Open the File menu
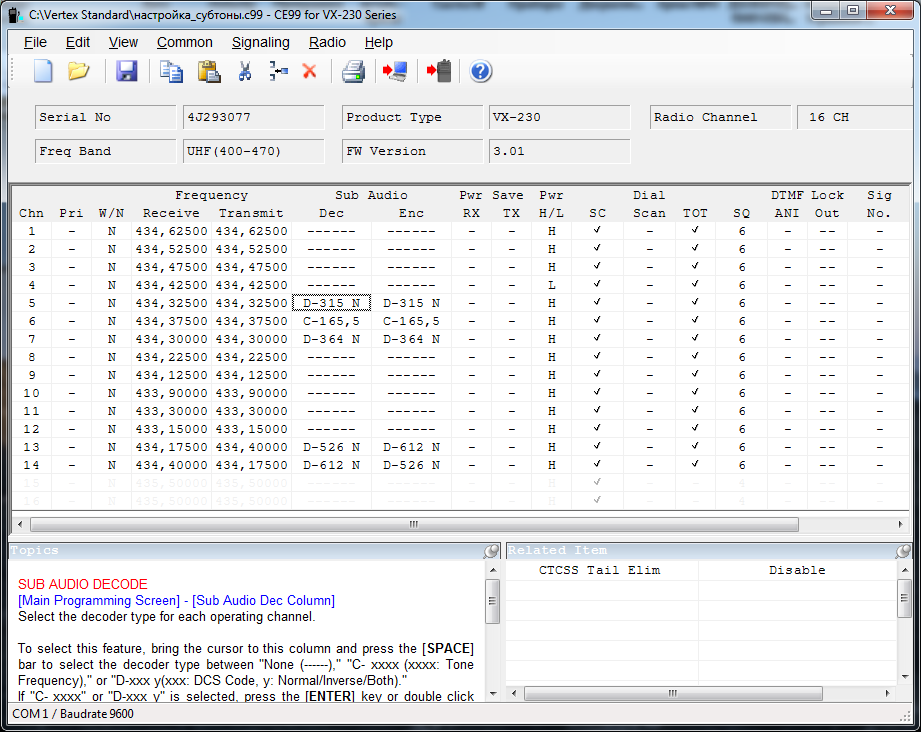Screen dimensions: 921x732 (35, 42)
